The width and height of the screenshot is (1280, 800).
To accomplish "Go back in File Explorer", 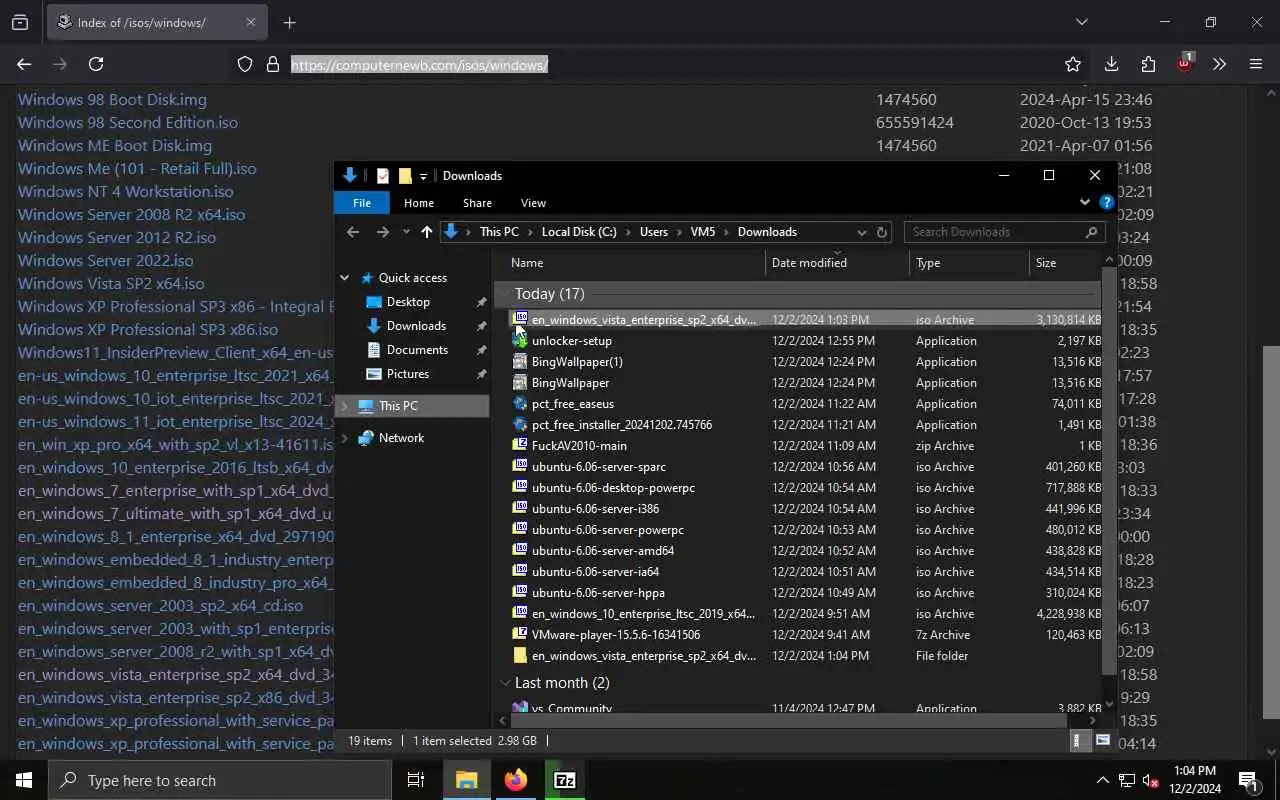I will point(353,232).
